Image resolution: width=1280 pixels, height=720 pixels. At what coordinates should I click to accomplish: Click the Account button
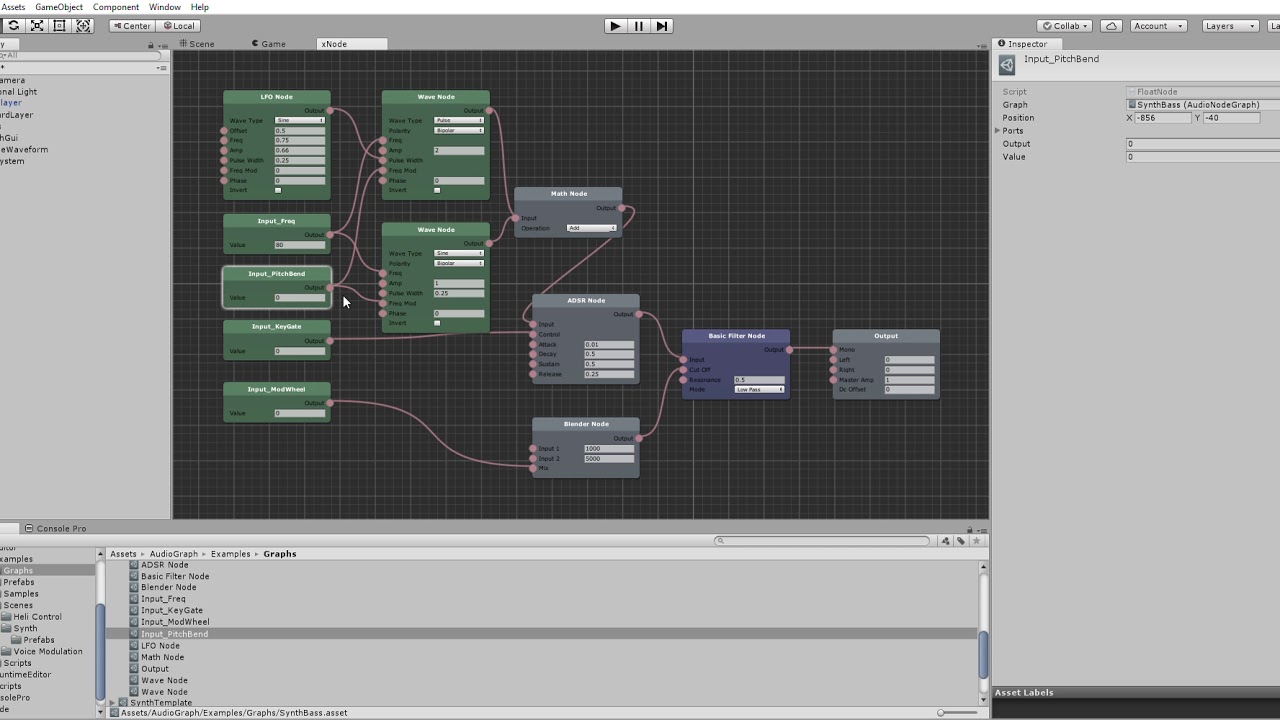(1156, 26)
